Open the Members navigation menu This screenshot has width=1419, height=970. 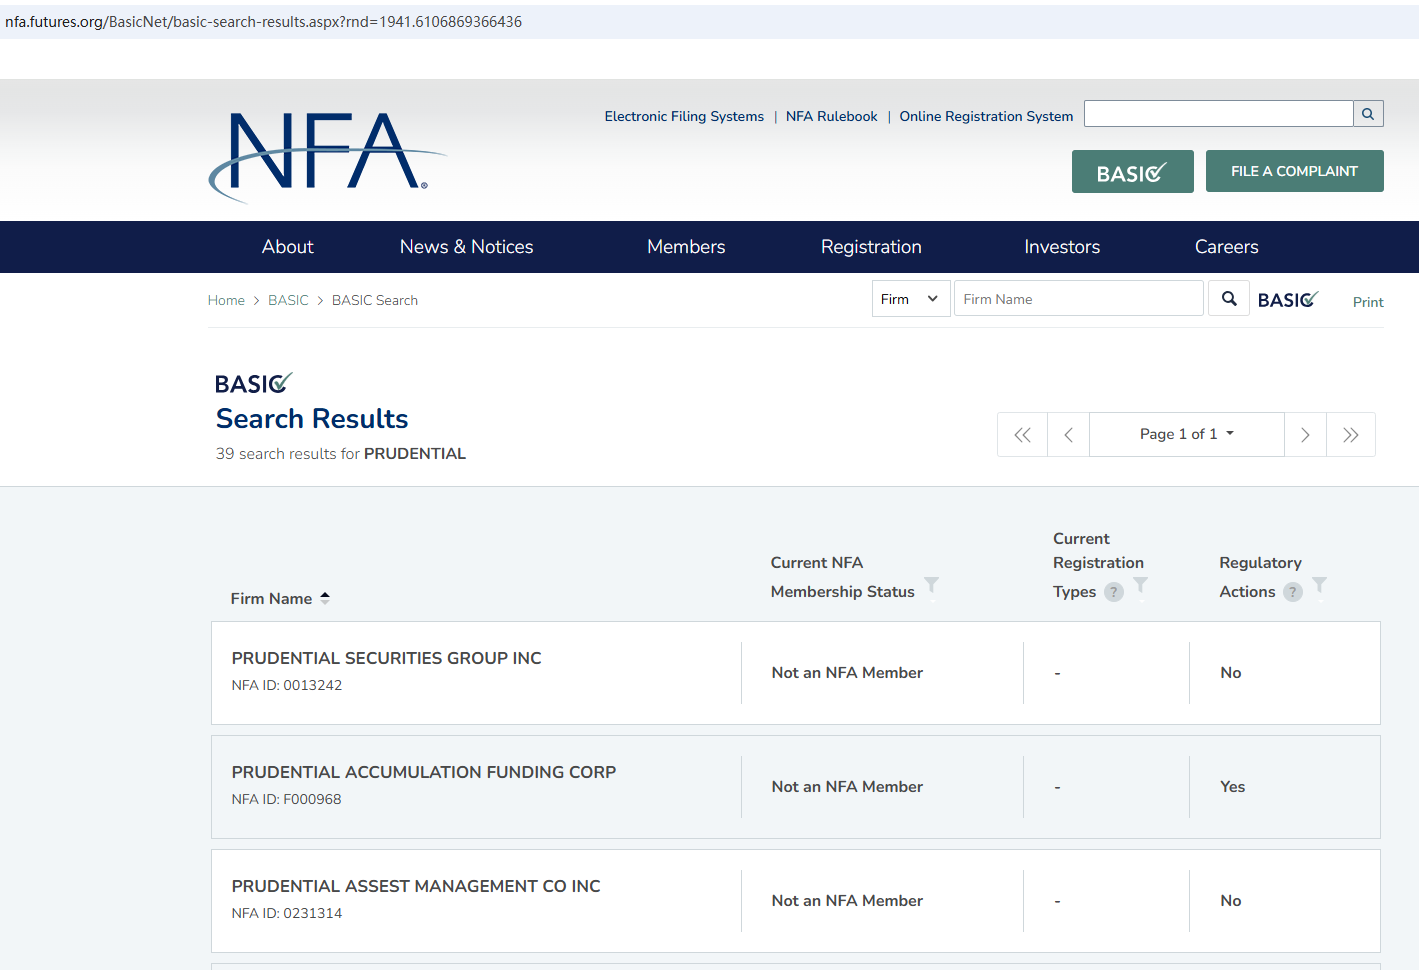tap(686, 247)
